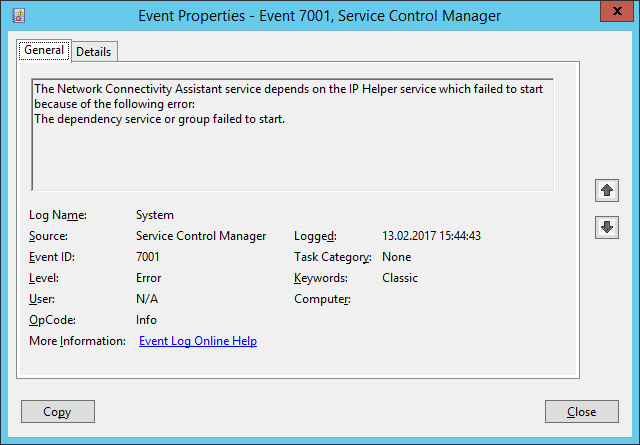Click the Computer field label
The width and height of the screenshot is (640, 445).
point(322,299)
